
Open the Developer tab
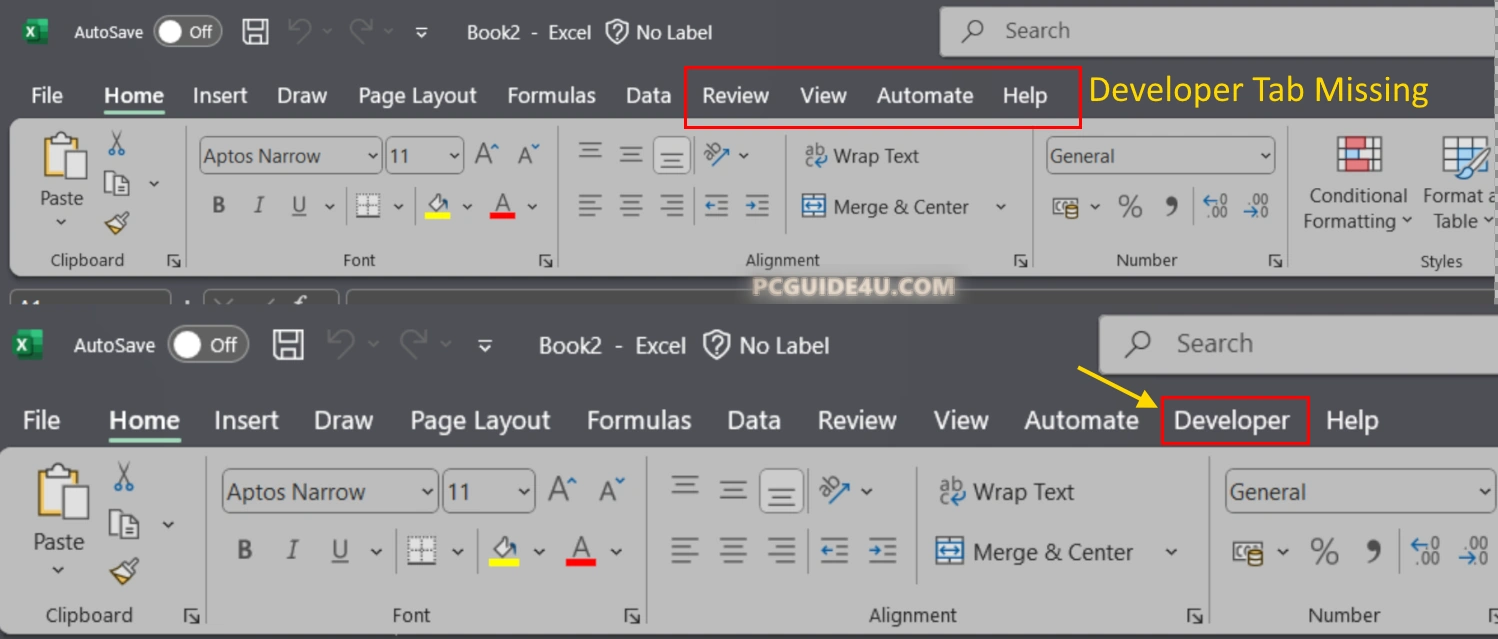click(1232, 421)
